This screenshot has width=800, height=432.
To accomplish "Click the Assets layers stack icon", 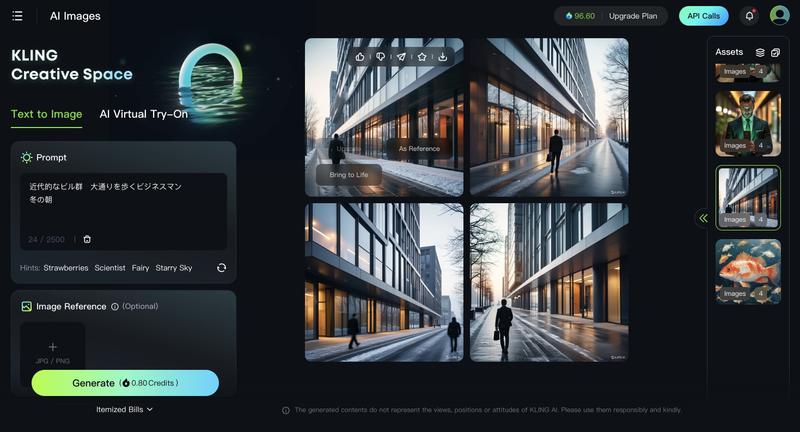I will (760, 52).
